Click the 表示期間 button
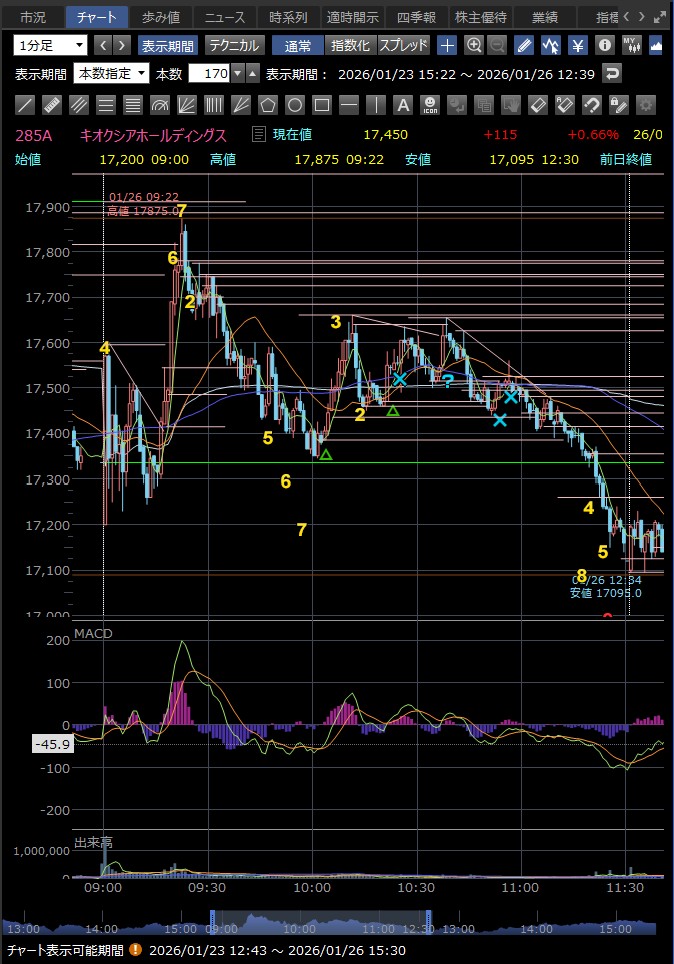Screen dimensions: 674x964 tap(167, 45)
